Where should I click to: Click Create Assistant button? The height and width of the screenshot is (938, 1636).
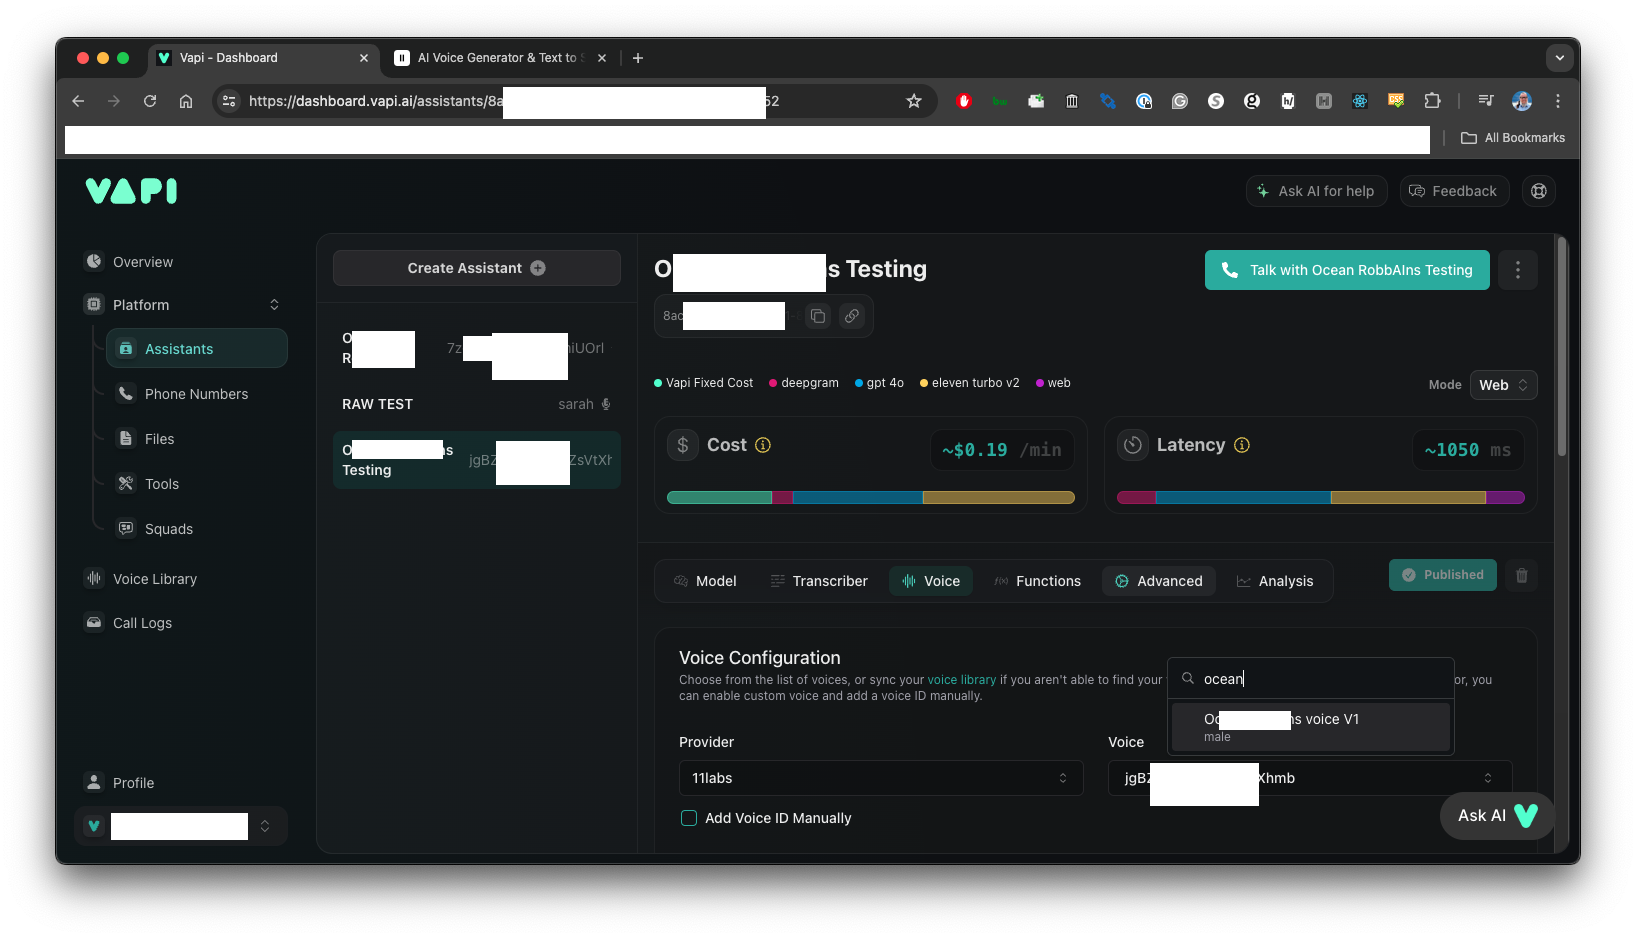point(477,268)
